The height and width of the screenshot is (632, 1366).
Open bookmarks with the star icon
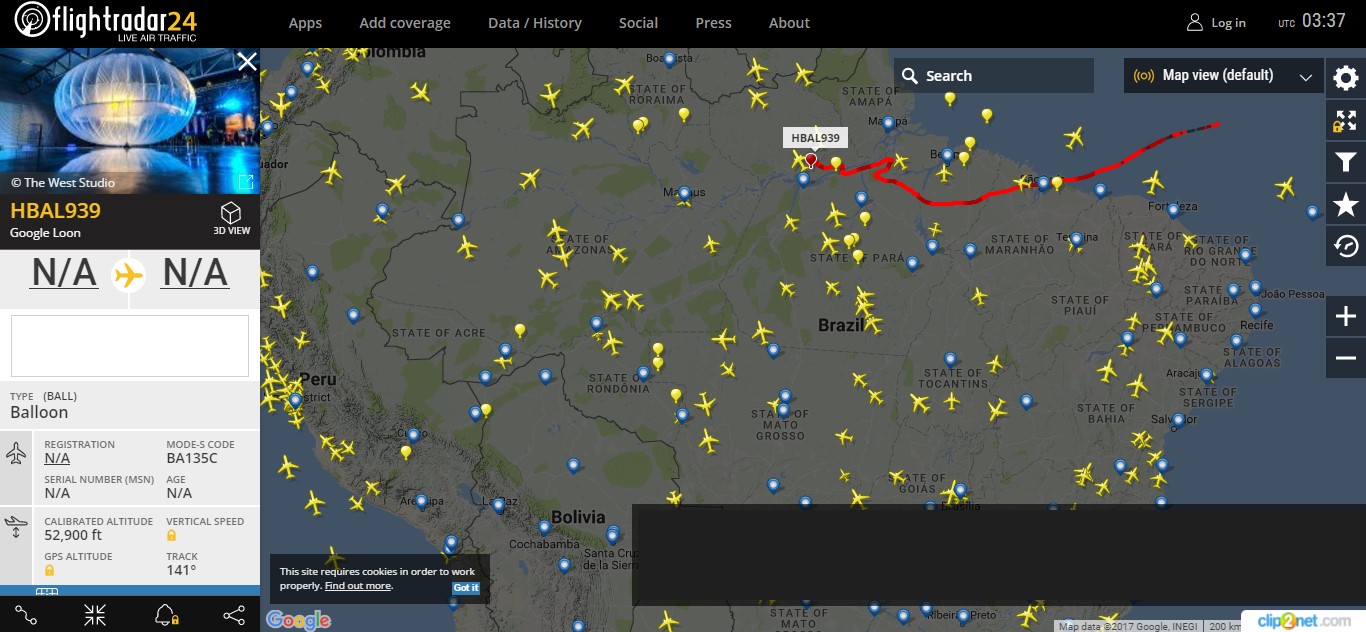1346,205
